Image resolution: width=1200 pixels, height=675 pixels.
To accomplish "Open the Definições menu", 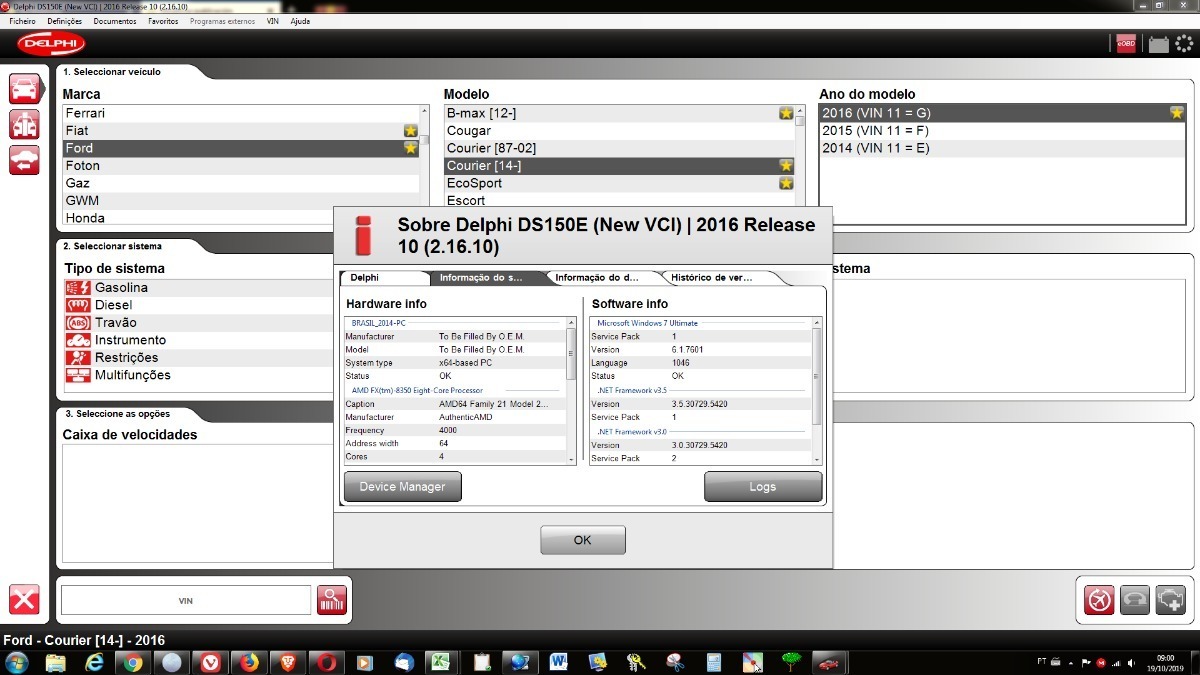I will [65, 21].
